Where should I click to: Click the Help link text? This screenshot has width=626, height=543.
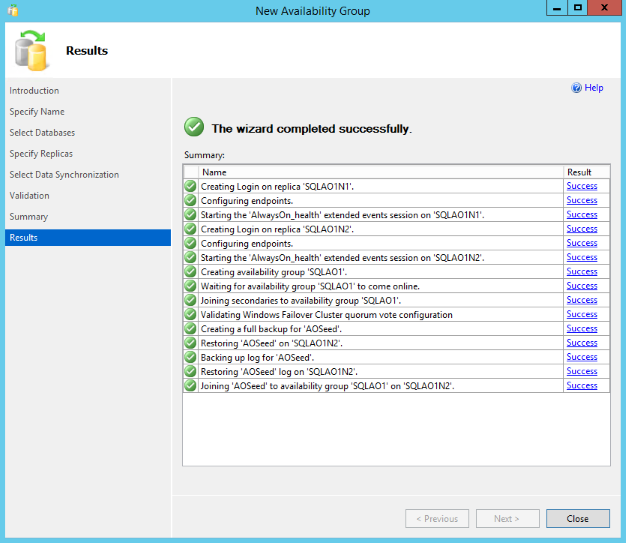coord(594,88)
